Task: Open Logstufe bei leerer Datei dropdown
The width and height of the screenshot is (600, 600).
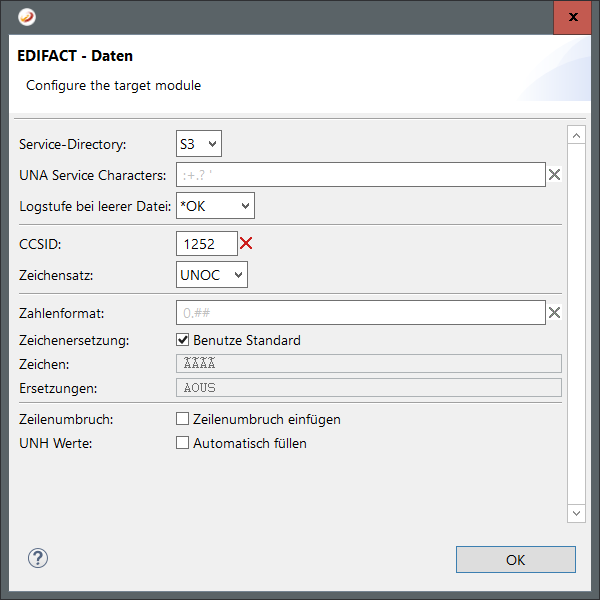Action: click(x=215, y=205)
